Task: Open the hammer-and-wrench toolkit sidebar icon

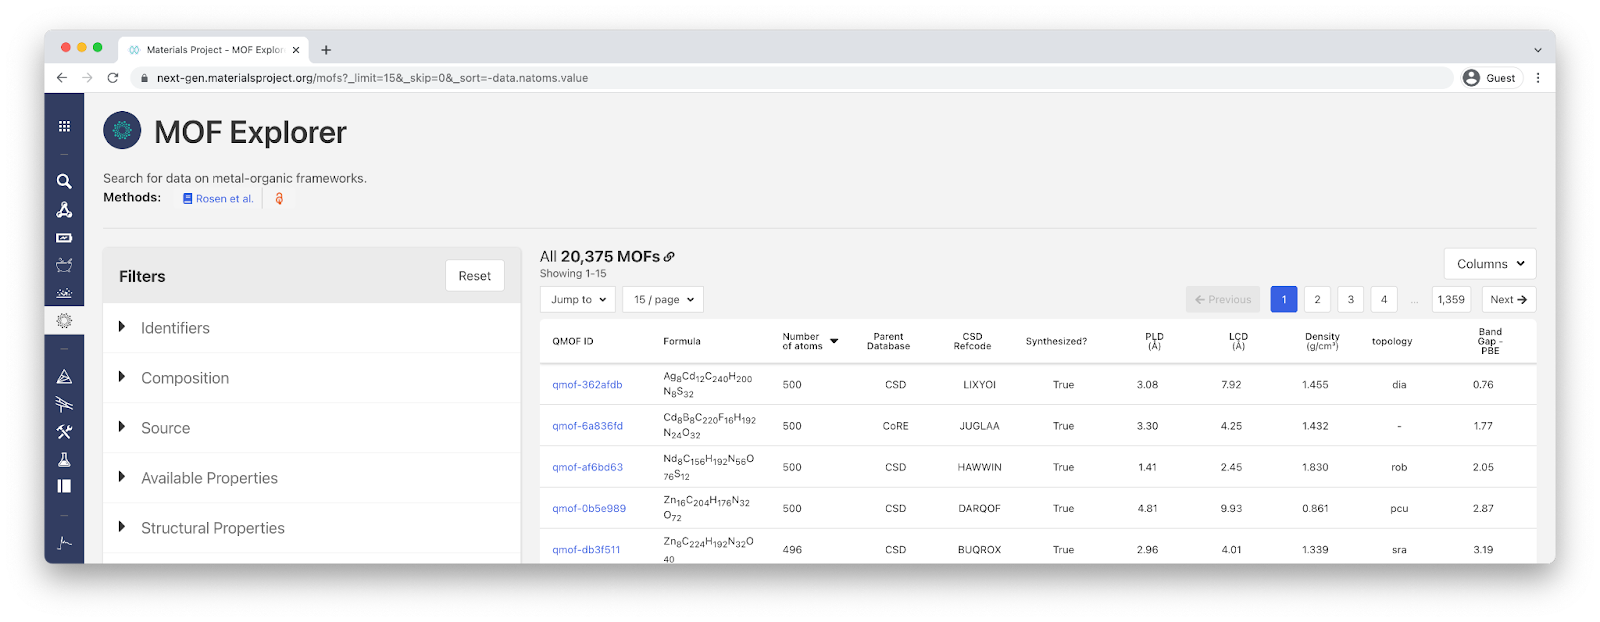Action: pyautogui.click(x=64, y=432)
